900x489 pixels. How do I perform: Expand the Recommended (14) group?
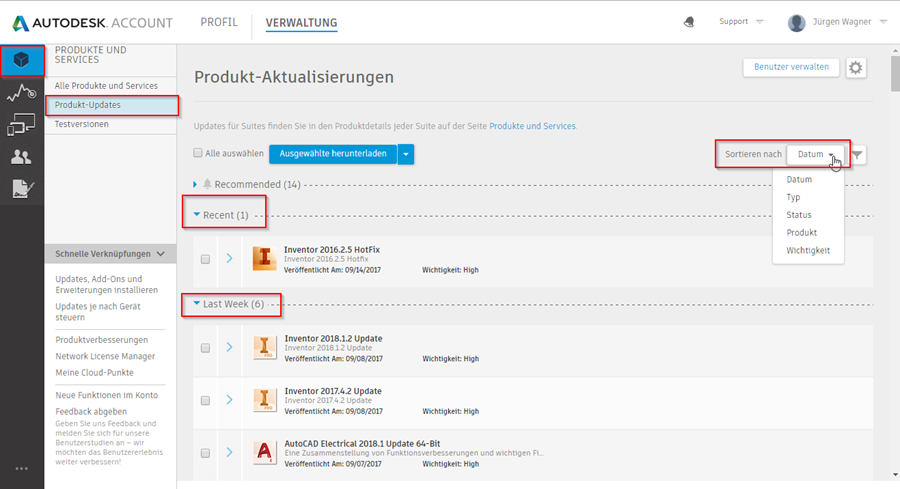(195, 184)
